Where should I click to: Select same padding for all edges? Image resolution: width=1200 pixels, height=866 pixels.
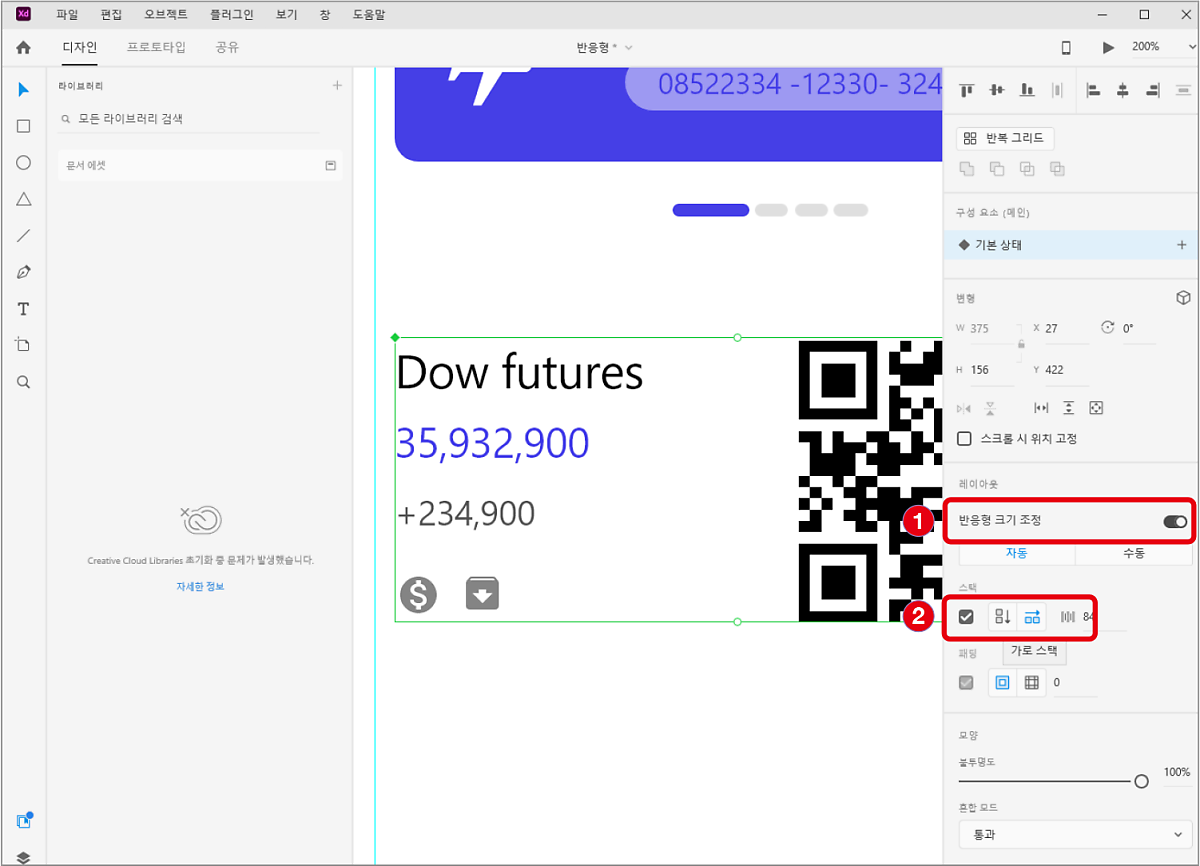tap(1002, 683)
